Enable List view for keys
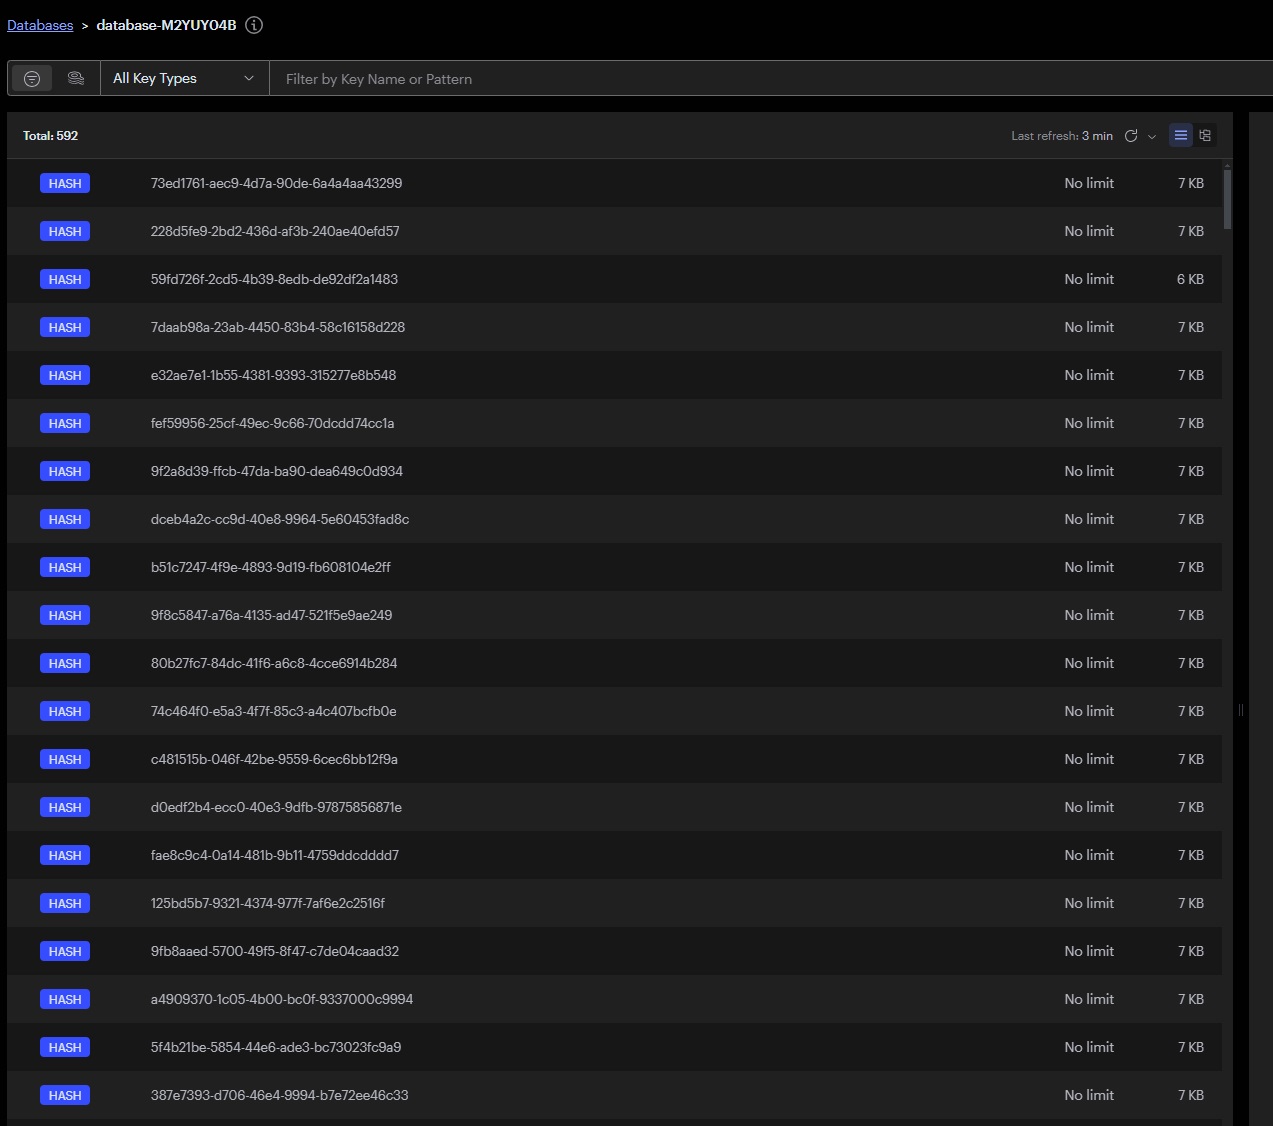 coord(1180,135)
